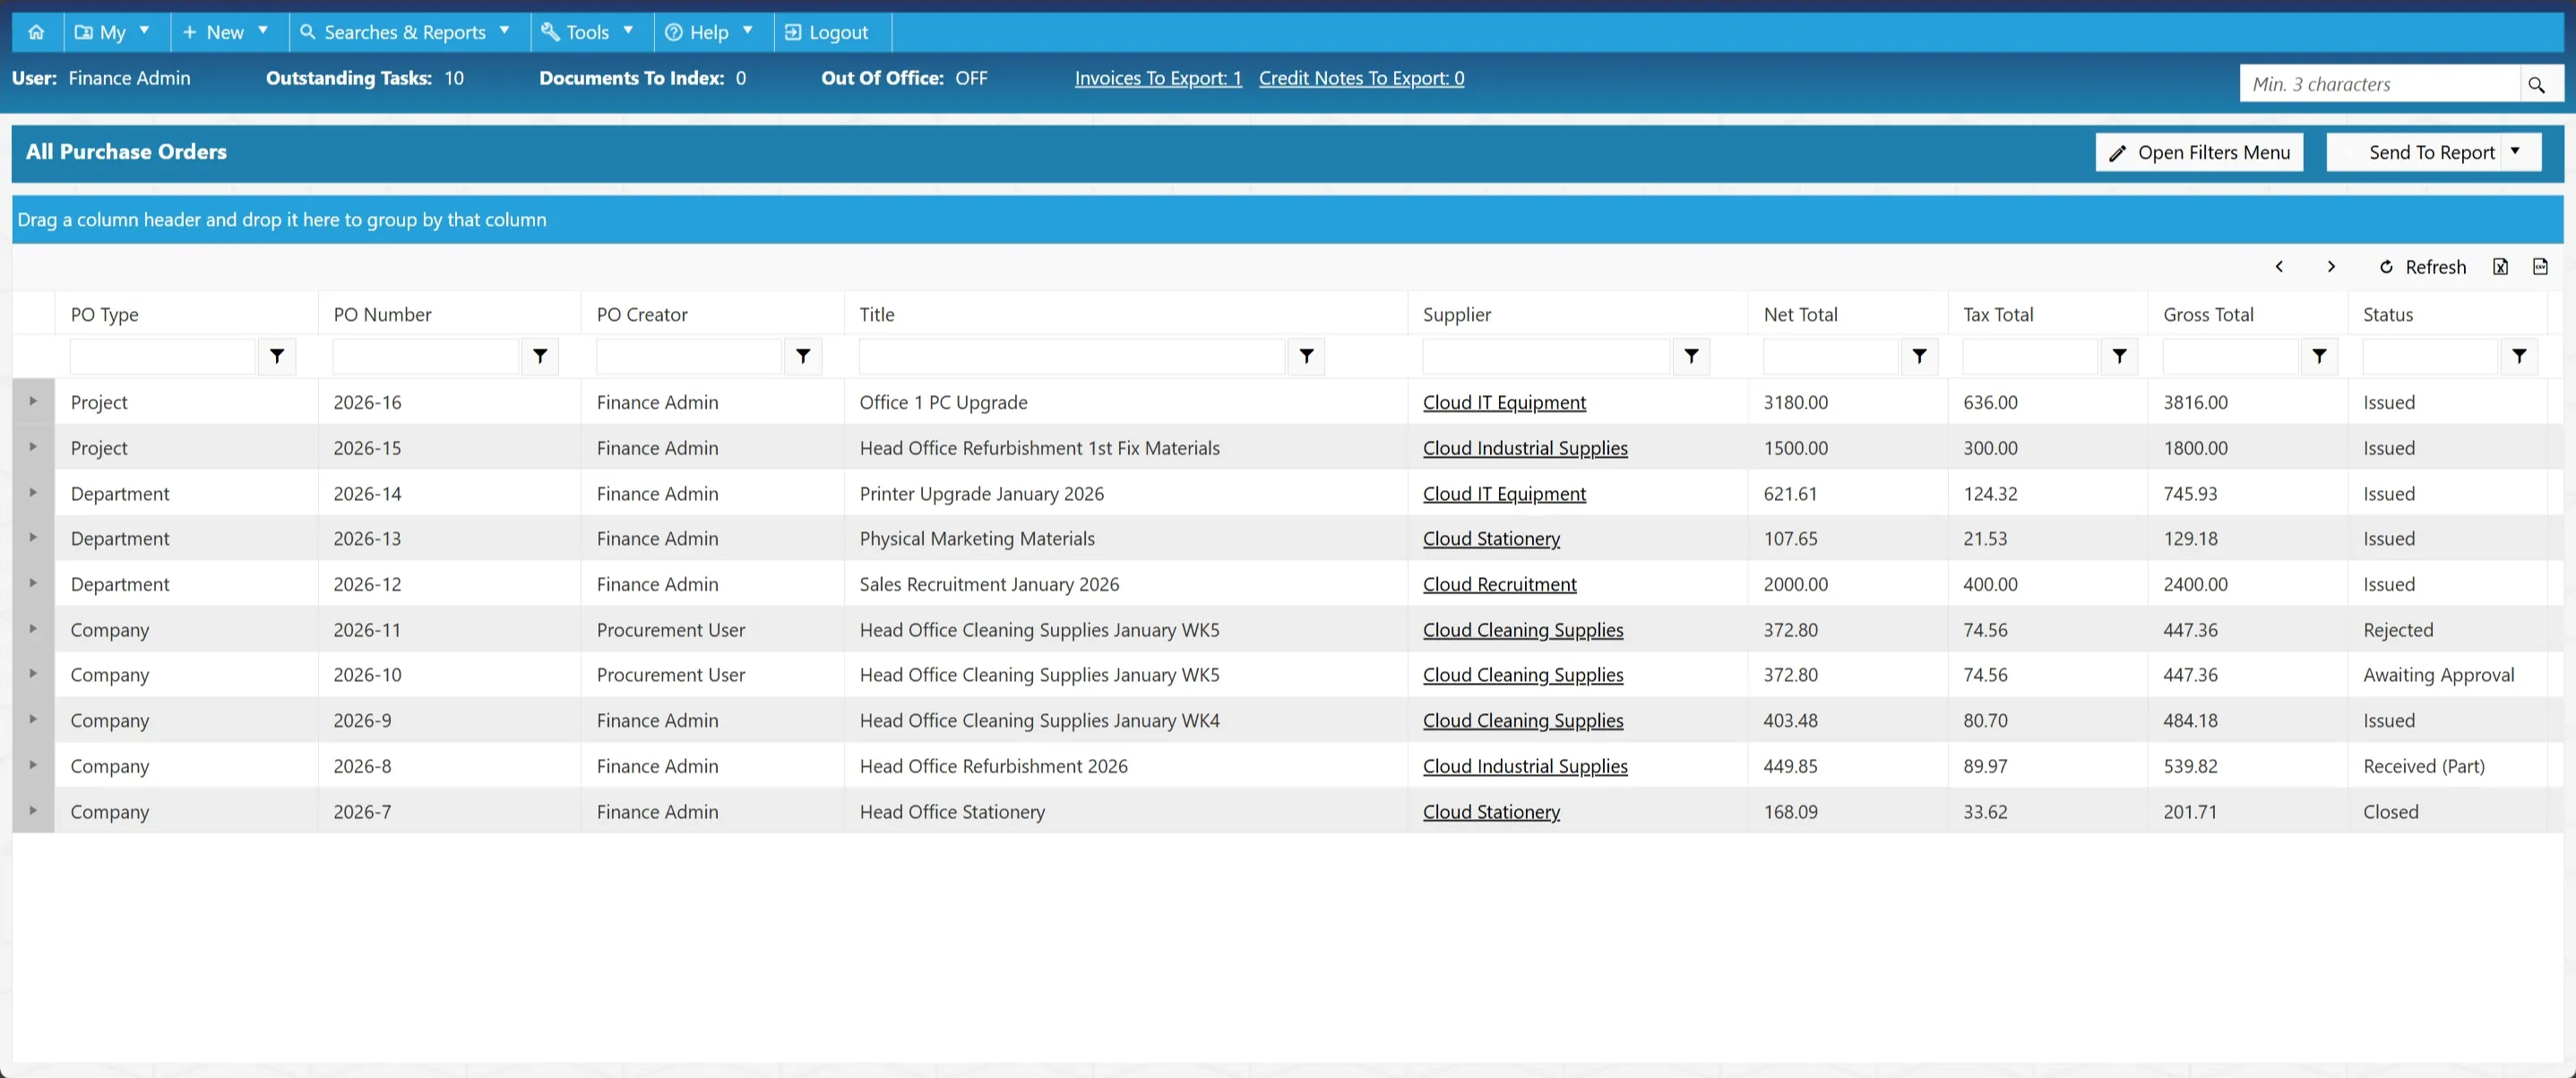Focus the global search input field
Screen dimensions: 2576x1078
pyautogui.click(x=2380, y=84)
